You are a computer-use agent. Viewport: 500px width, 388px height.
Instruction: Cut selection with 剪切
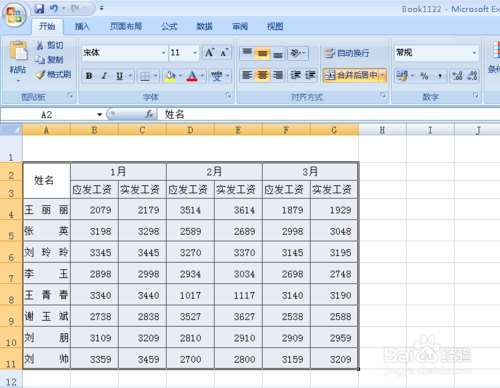pyautogui.click(x=50, y=45)
